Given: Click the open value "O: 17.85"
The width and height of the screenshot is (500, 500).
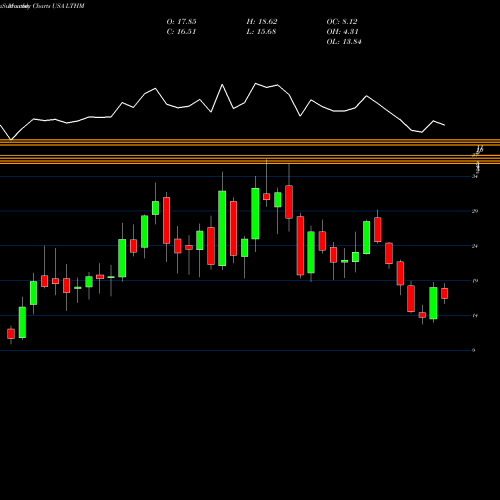Looking at the screenshot, I should pos(181,22).
